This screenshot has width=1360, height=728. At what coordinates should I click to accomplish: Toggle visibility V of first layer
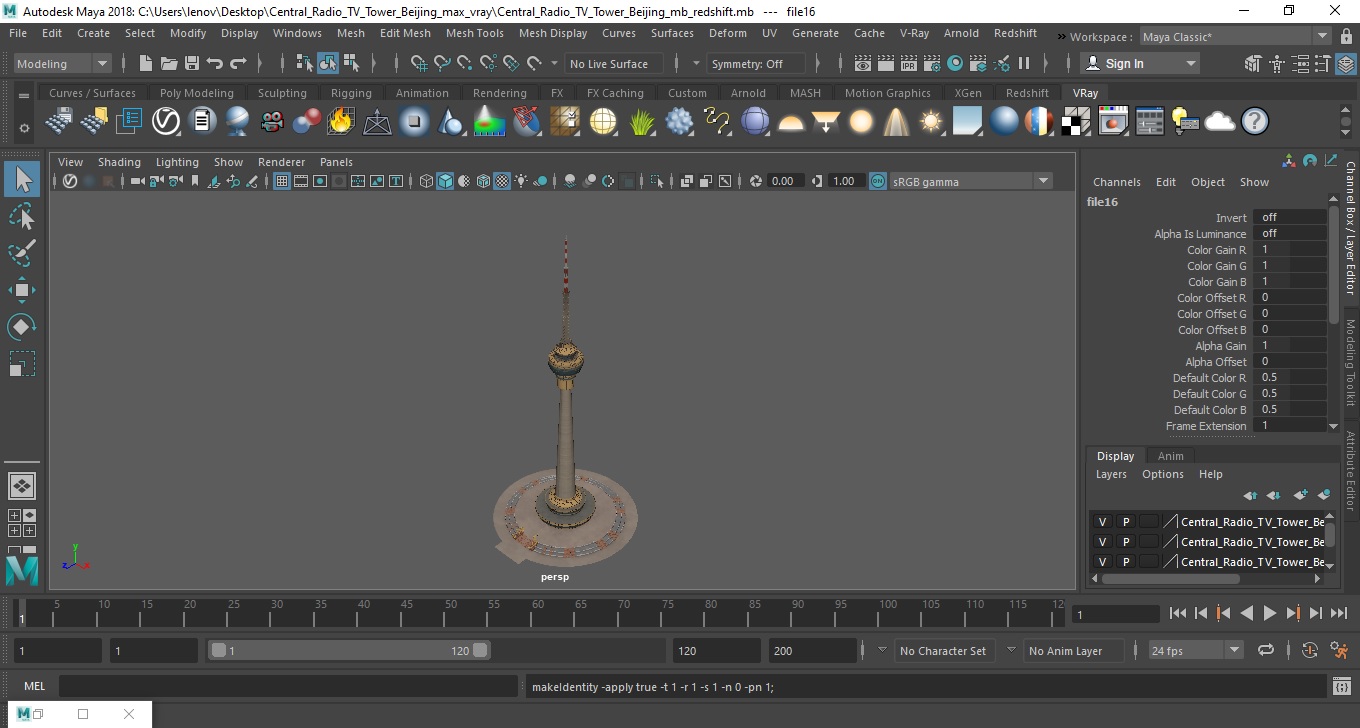[x=1102, y=521]
